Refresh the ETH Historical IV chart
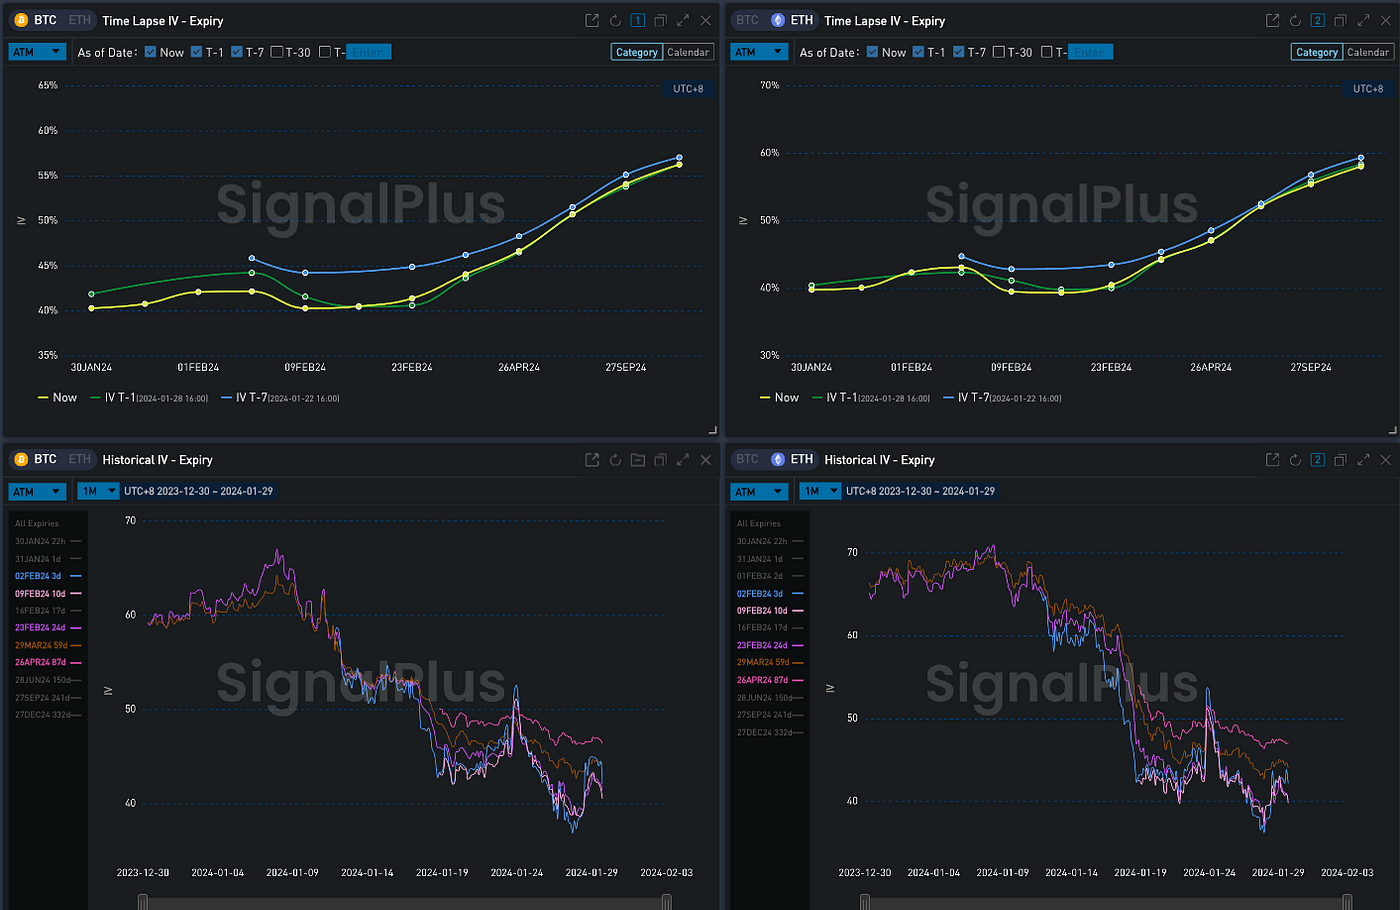The width and height of the screenshot is (1400, 910). point(1295,460)
